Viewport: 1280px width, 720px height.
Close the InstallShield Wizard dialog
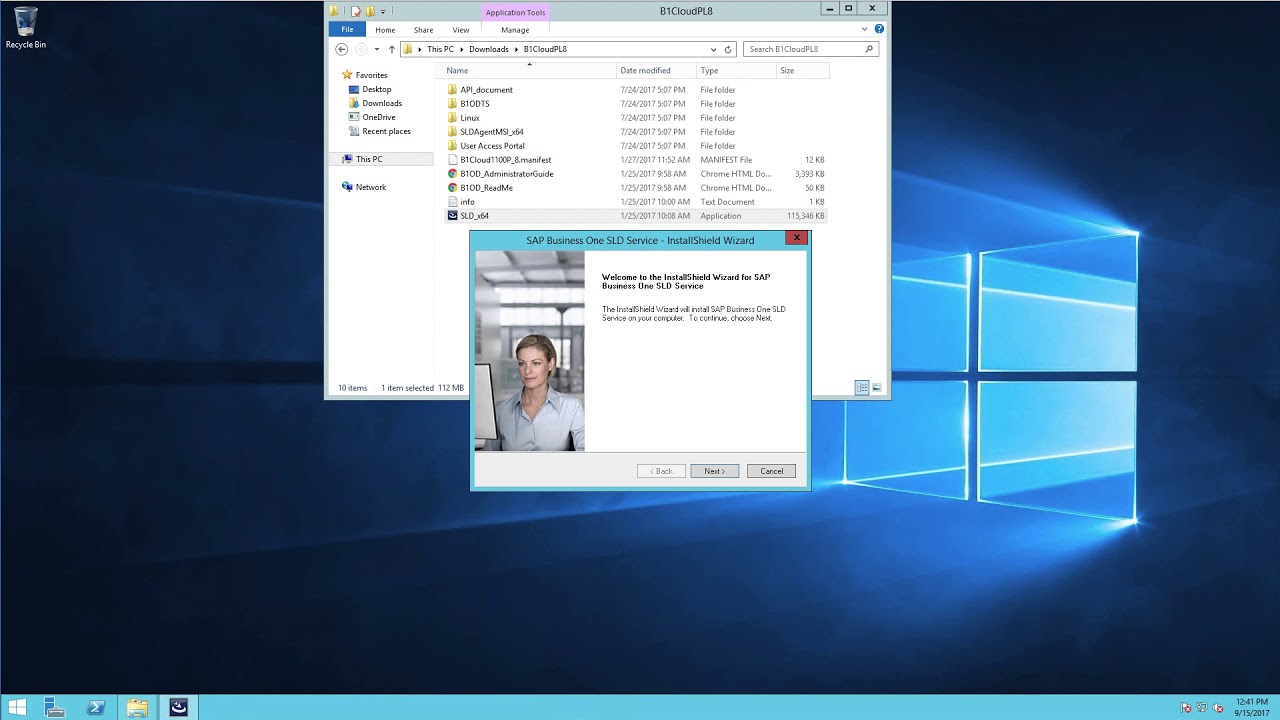[x=796, y=238]
